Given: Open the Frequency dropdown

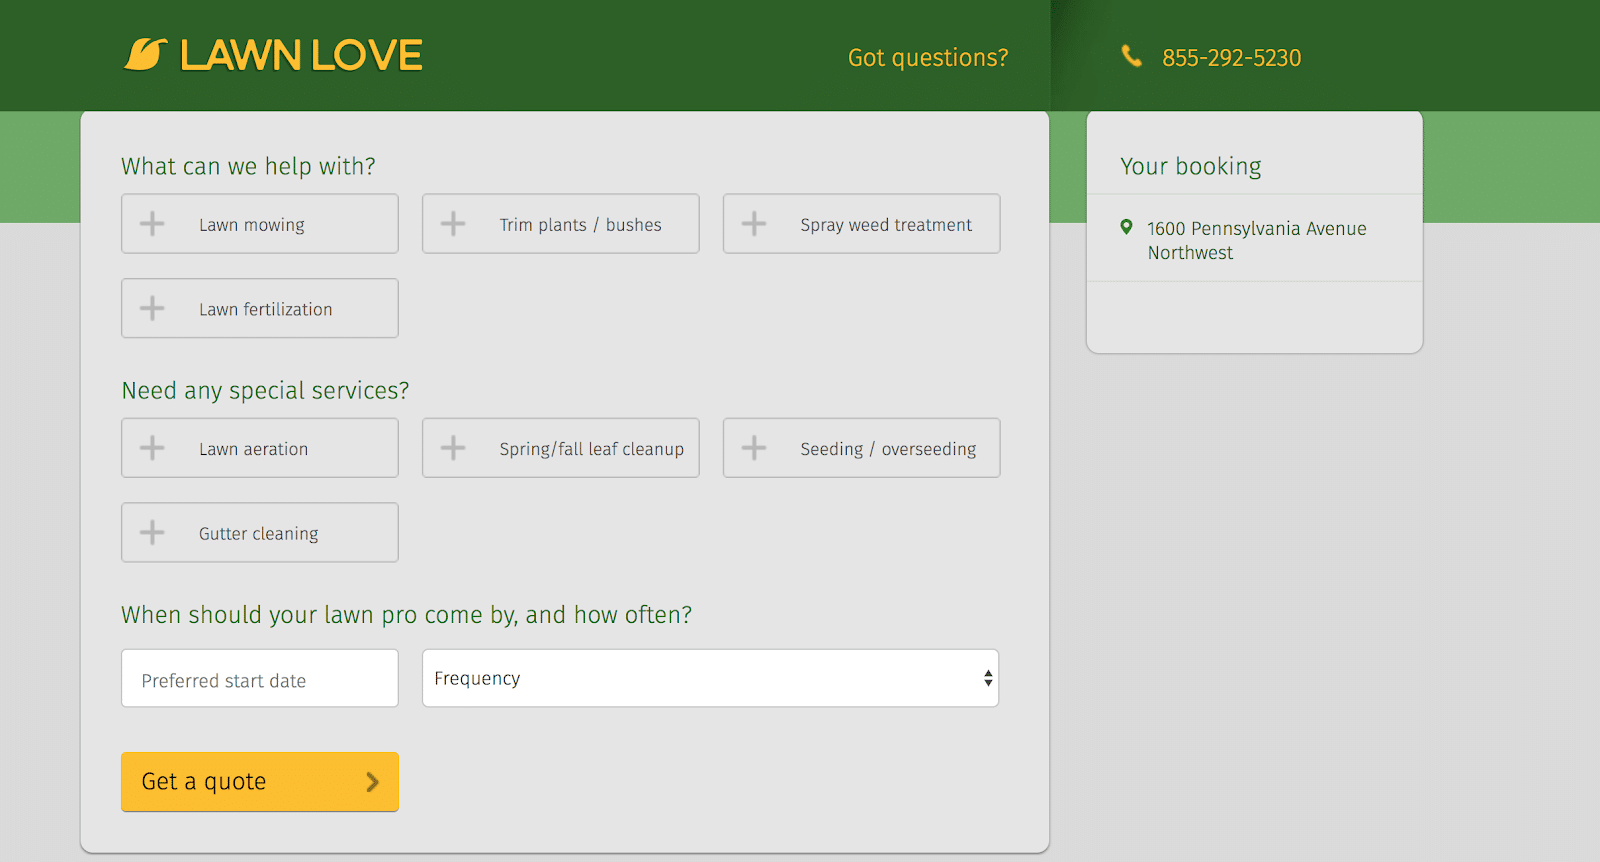Looking at the screenshot, I should tap(710, 678).
